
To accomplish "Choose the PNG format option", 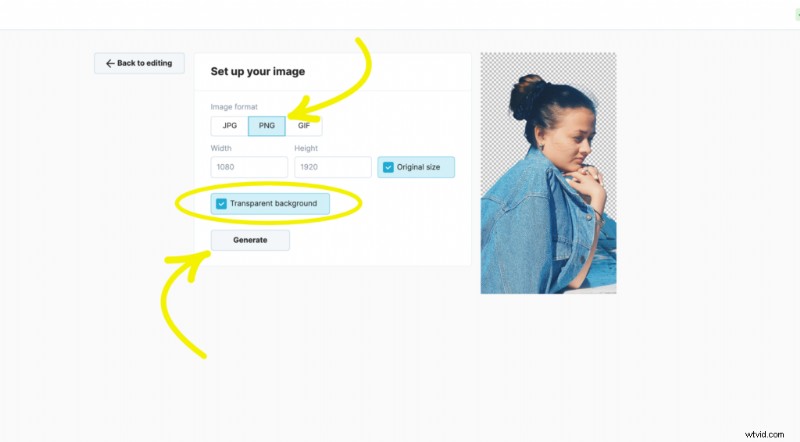I will (x=267, y=126).
